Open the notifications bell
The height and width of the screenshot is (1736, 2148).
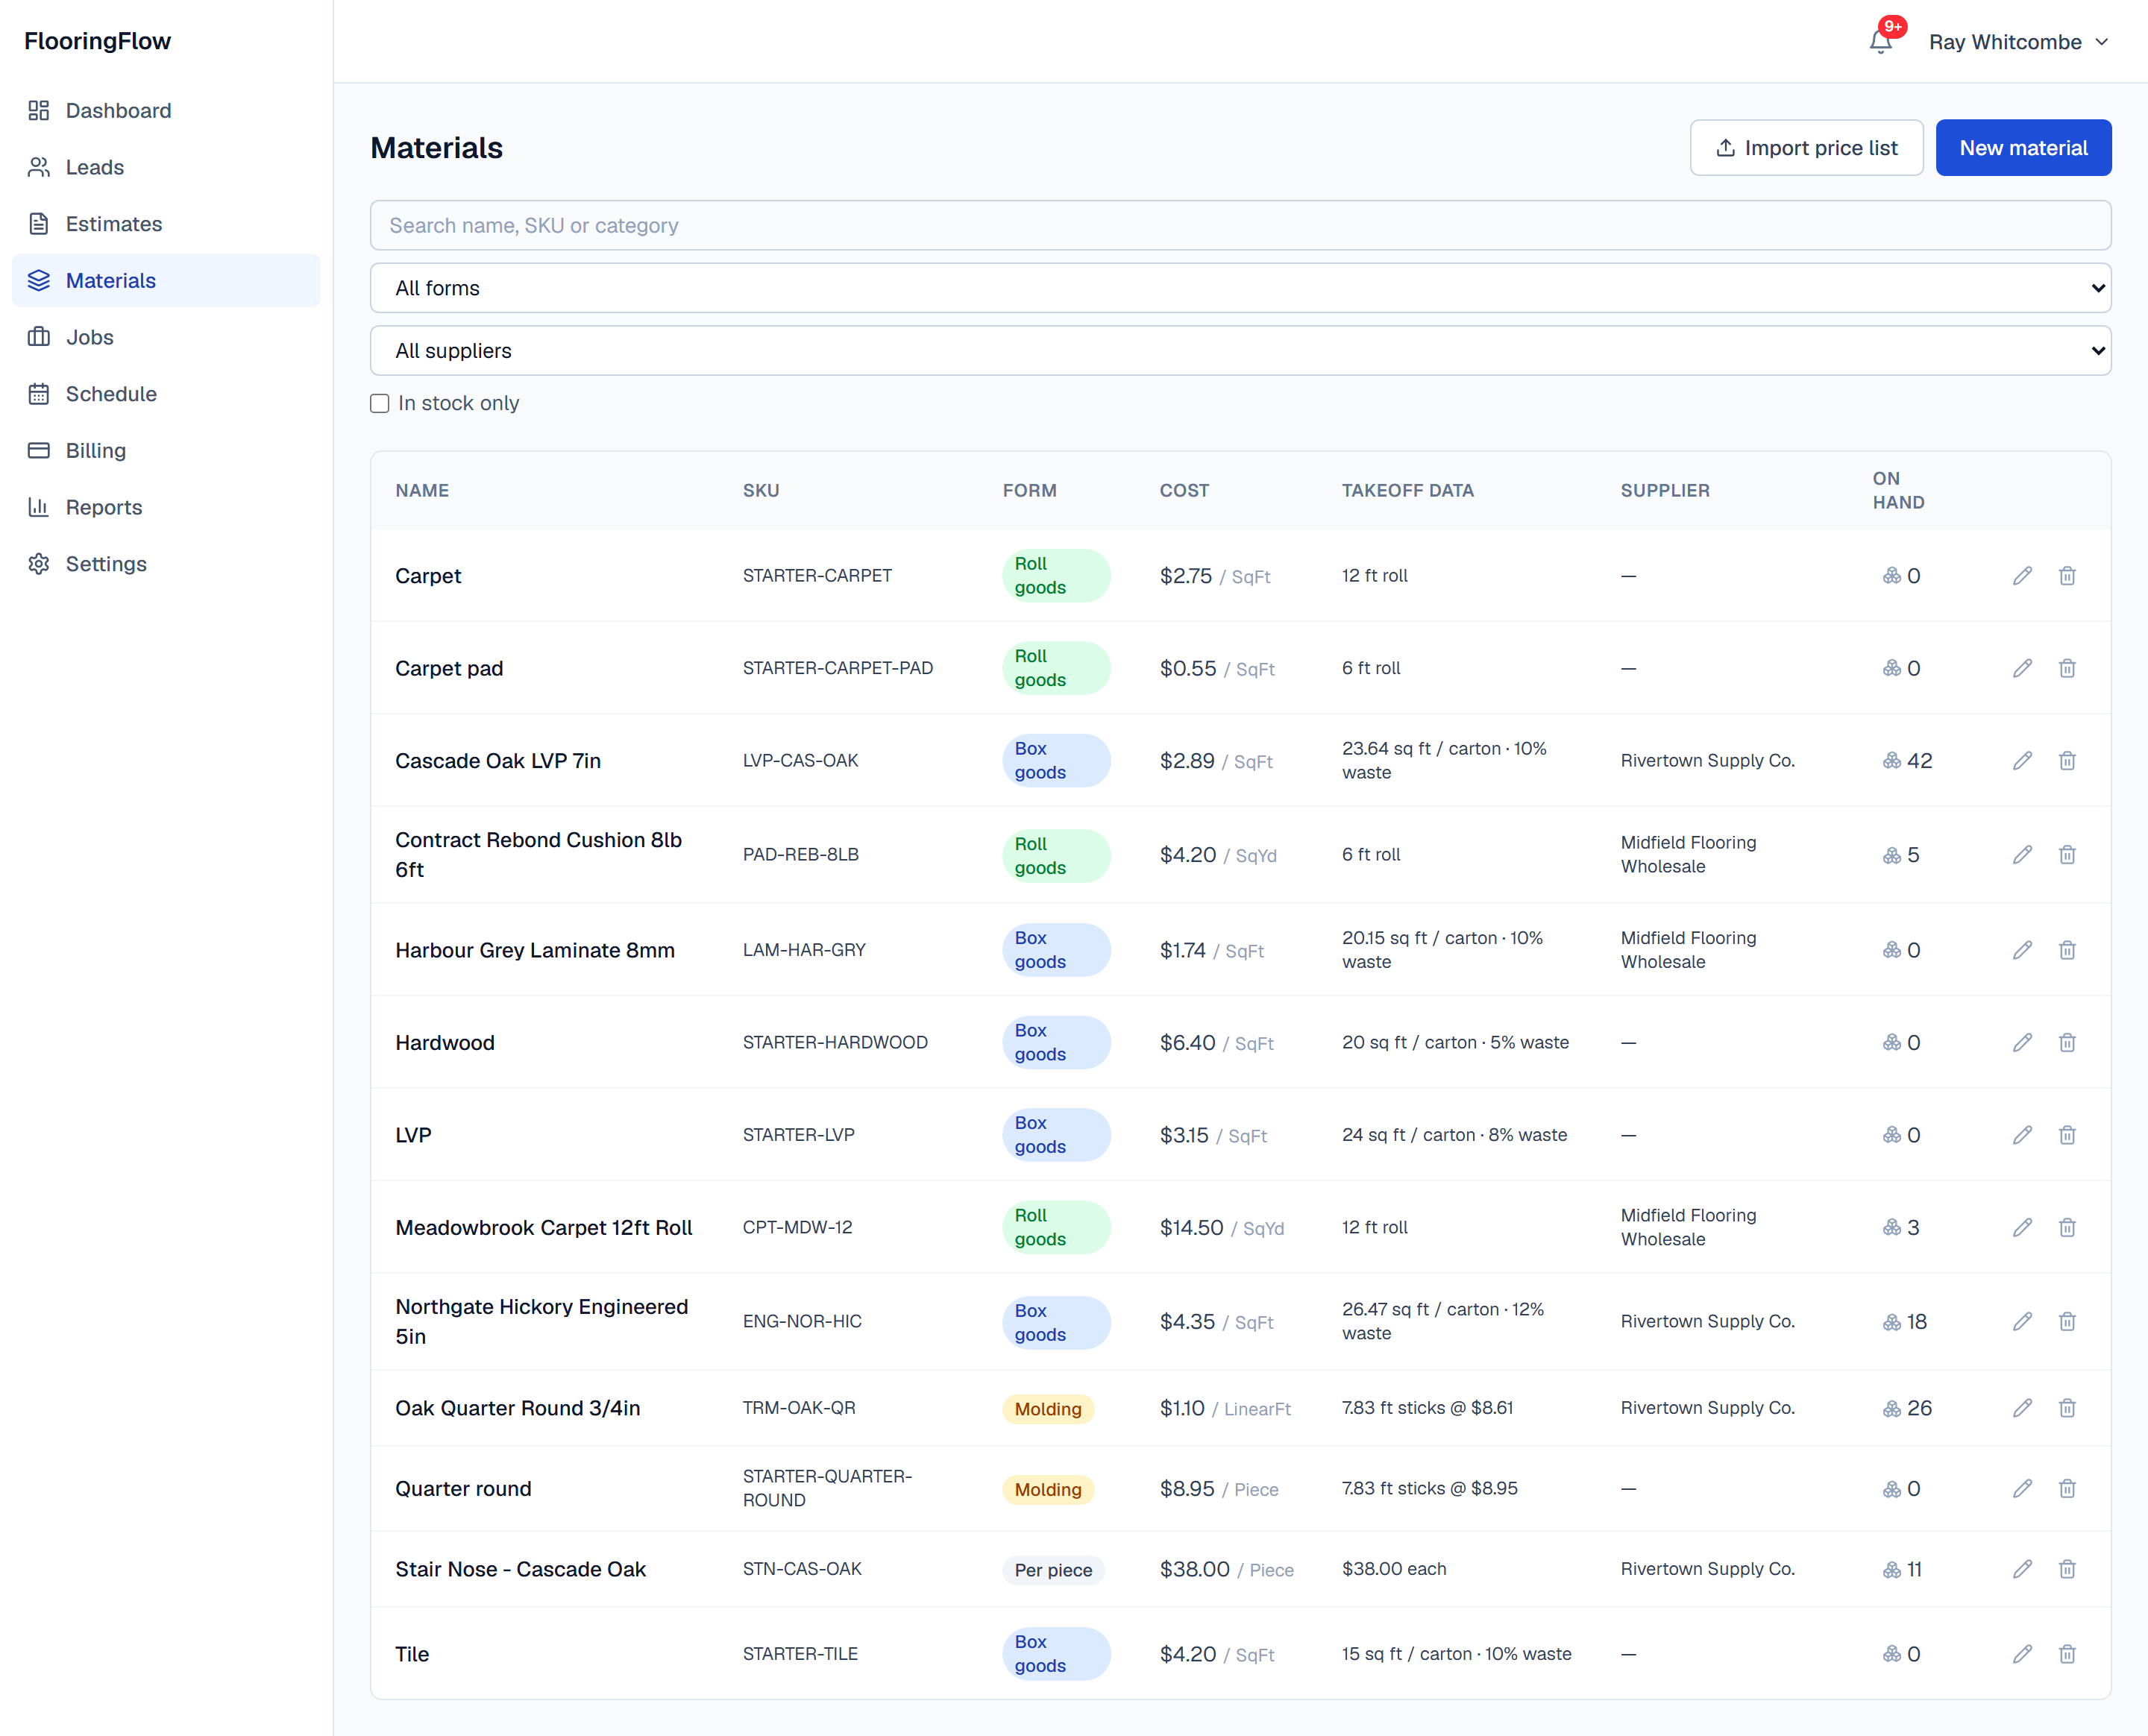(x=1880, y=41)
